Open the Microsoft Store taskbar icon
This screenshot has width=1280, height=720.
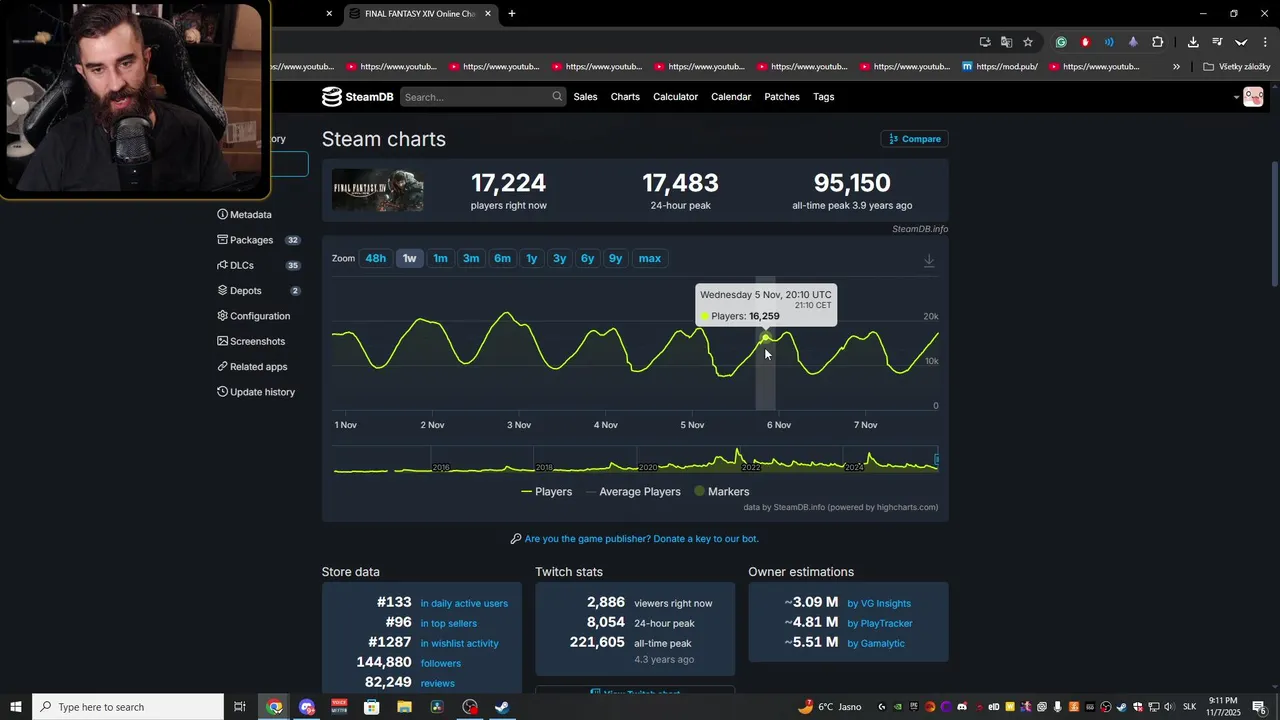click(372, 707)
